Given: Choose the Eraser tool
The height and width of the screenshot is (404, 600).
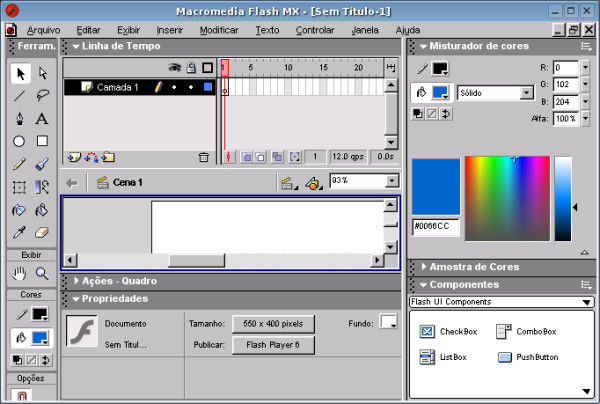Looking at the screenshot, I should 42,232.
